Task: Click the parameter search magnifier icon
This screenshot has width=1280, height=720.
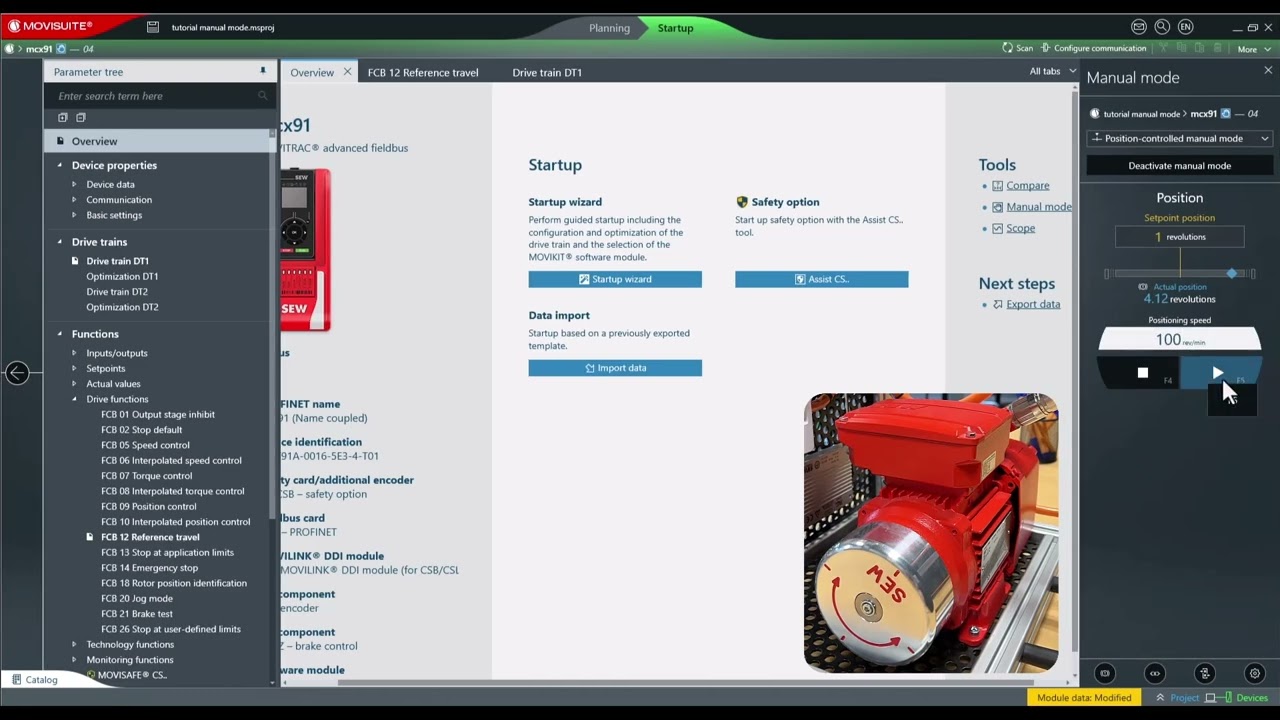Action: point(263,96)
